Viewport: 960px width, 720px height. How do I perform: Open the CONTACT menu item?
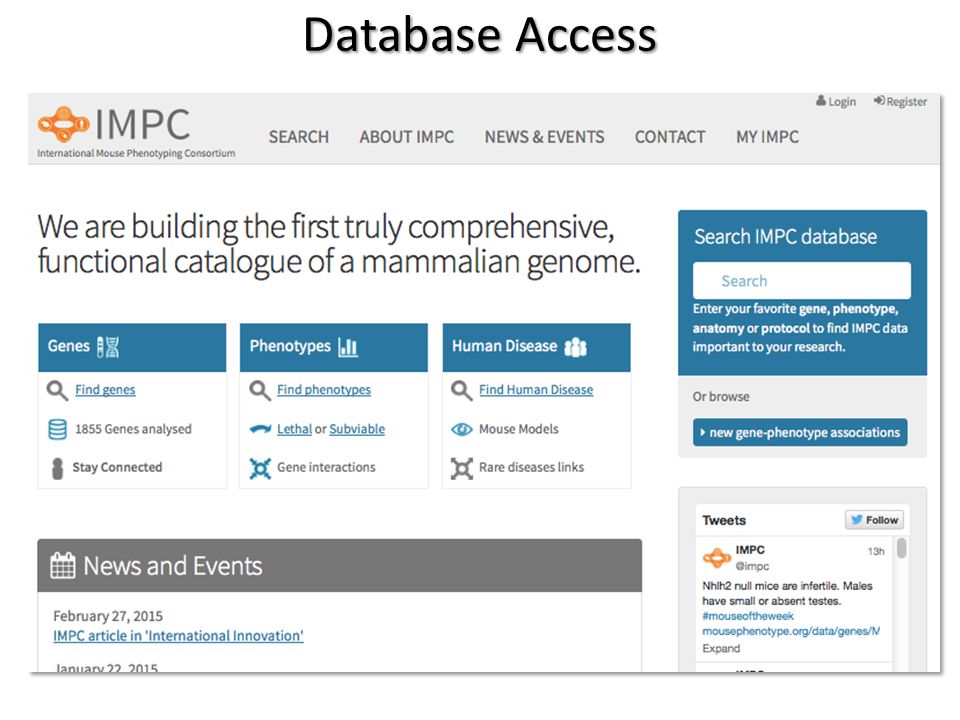click(670, 137)
